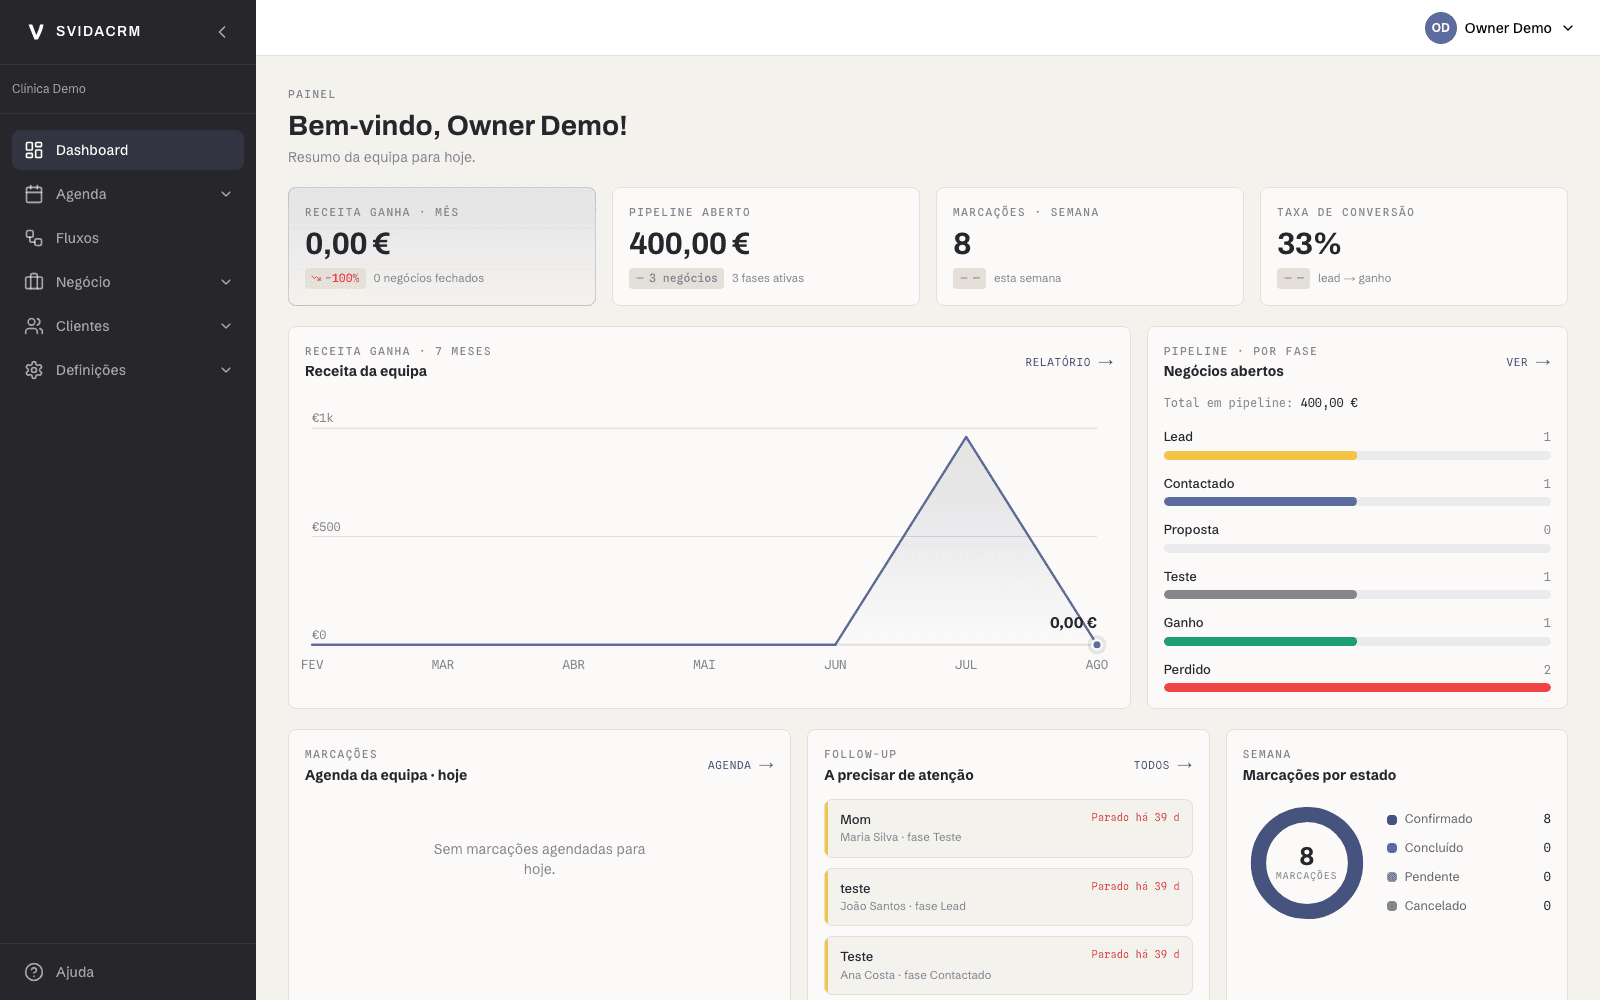The height and width of the screenshot is (1000, 1600).
Task: Click the AGO data point on chart
Action: click(x=1097, y=645)
